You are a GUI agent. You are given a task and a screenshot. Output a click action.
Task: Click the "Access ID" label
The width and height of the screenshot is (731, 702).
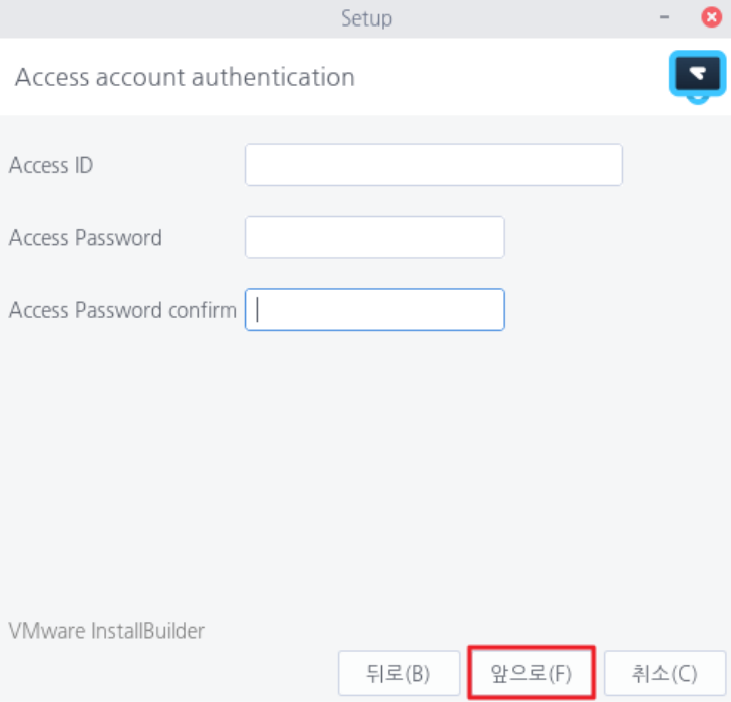tap(51, 166)
